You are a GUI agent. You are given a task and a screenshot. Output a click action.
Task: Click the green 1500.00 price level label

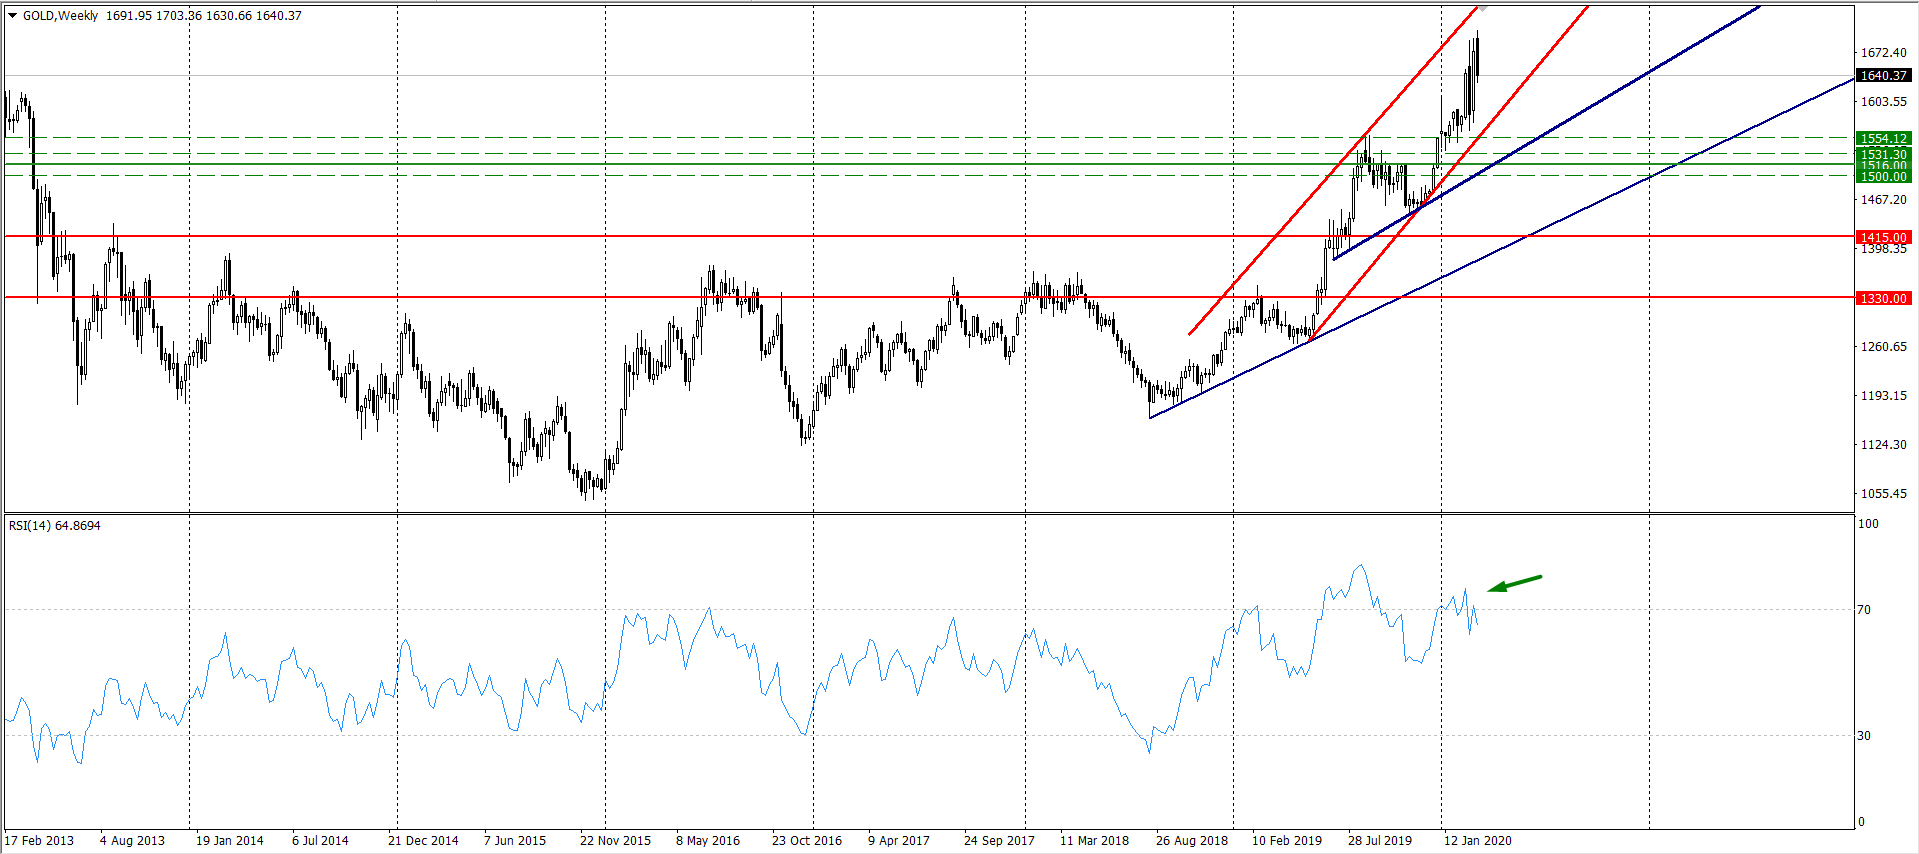pyautogui.click(x=1883, y=177)
